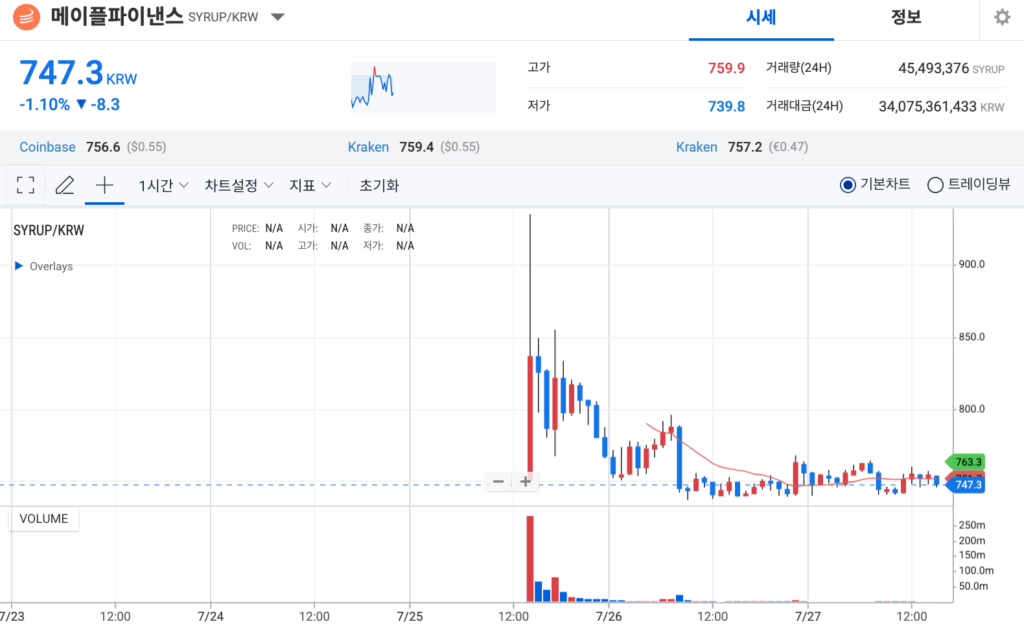Open the Coinbase price link
This screenshot has height=626, width=1024.
point(47,147)
